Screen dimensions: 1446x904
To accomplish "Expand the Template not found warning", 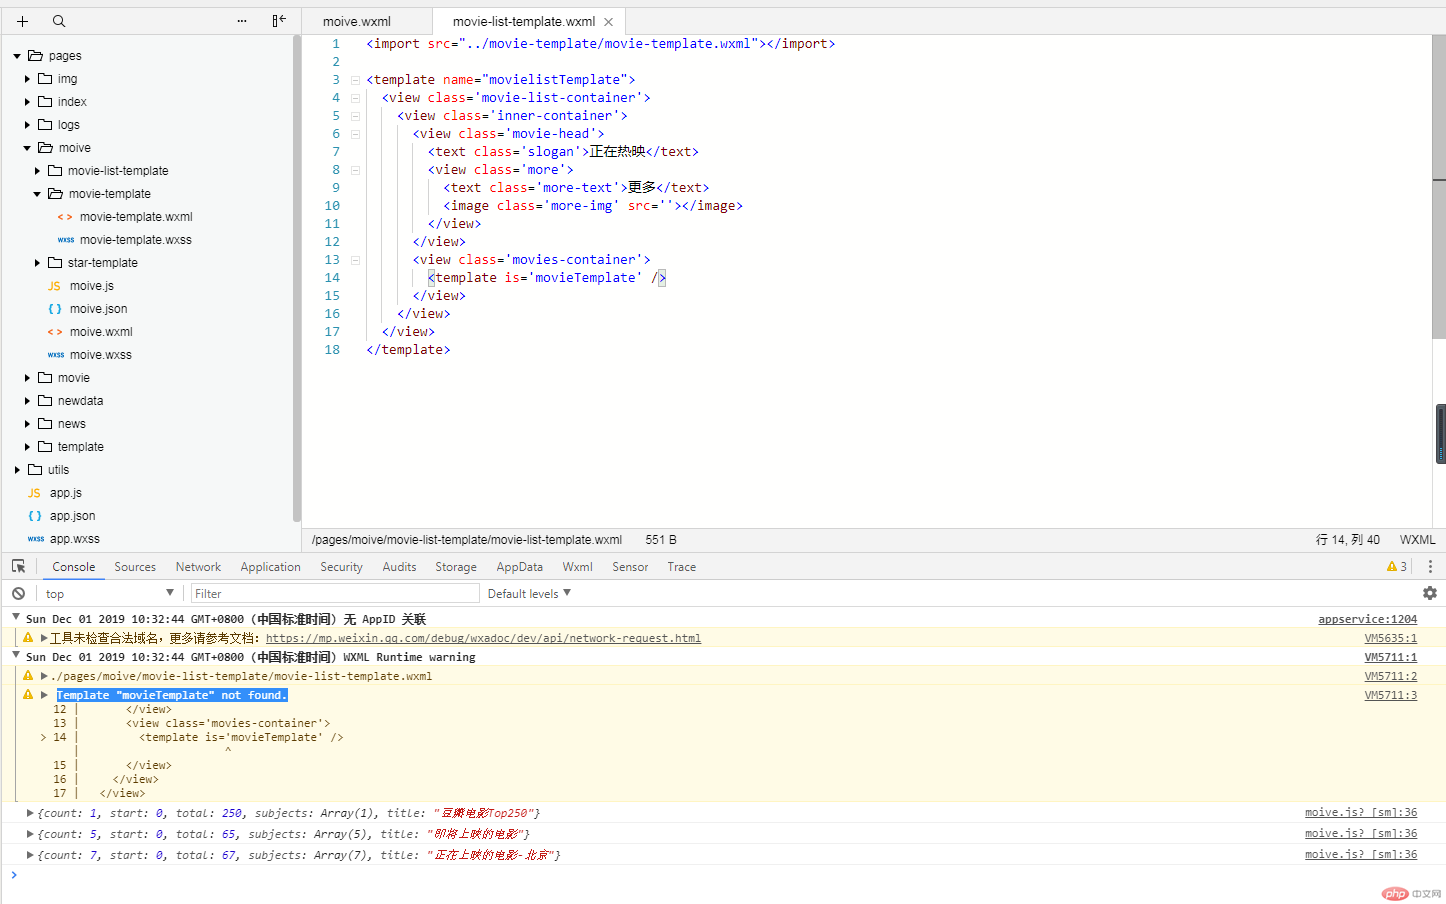I will click(x=44, y=695).
